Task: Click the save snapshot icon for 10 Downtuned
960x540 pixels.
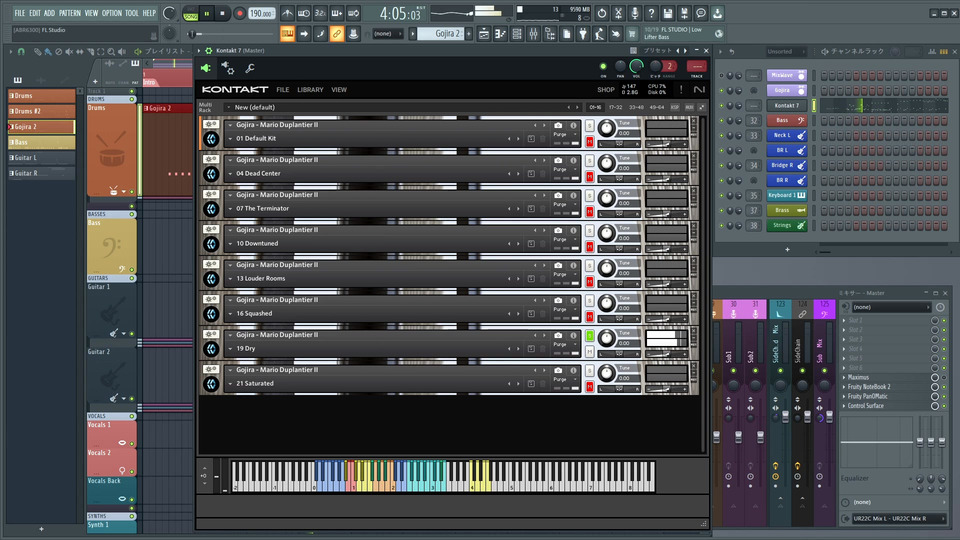Action: coord(531,244)
